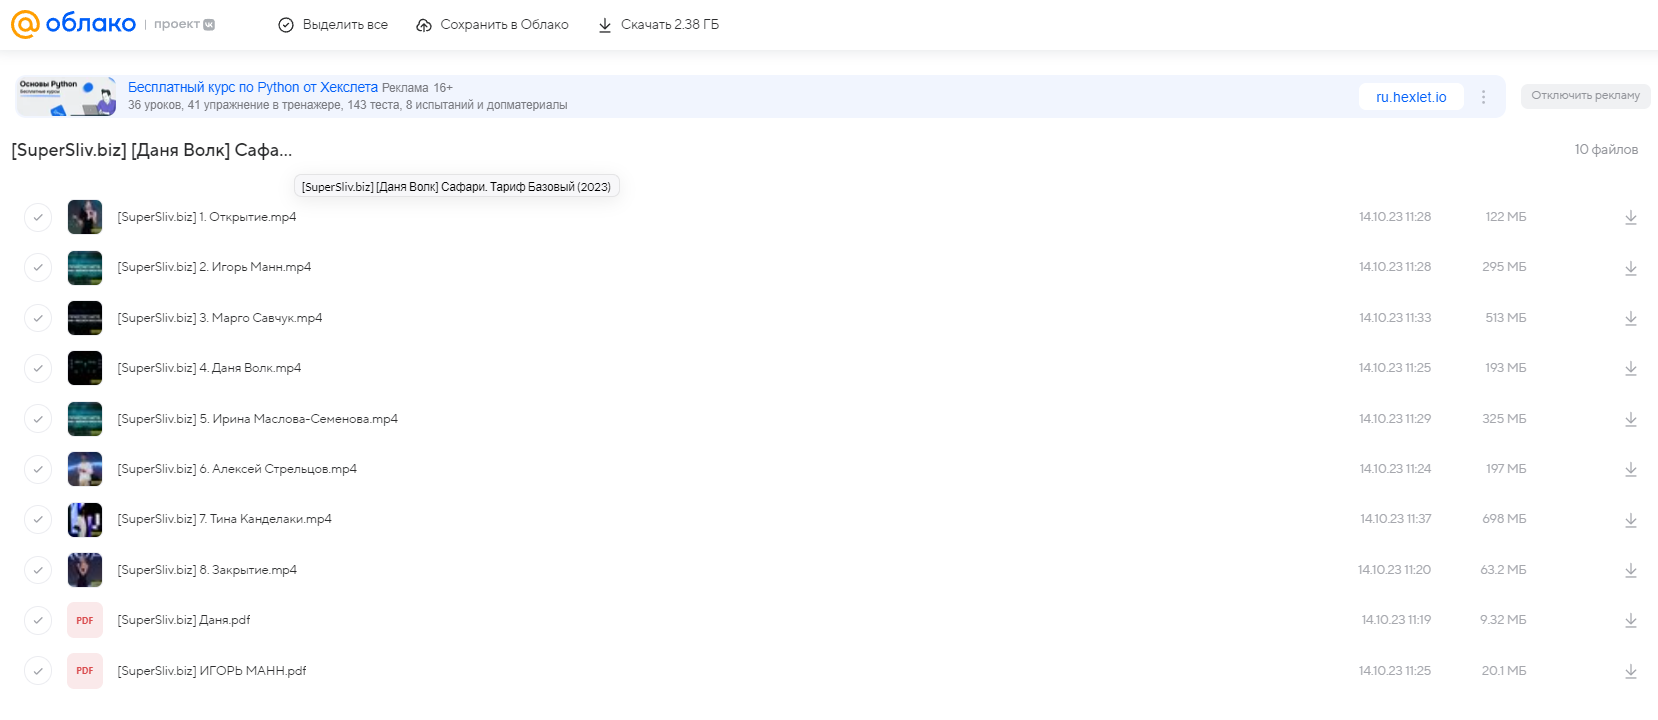Viewport: 1658px width, 720px height.
Task: Tick the ИГОРЬ МАНН.pdf checkbox
Action: tap(38, 671)
